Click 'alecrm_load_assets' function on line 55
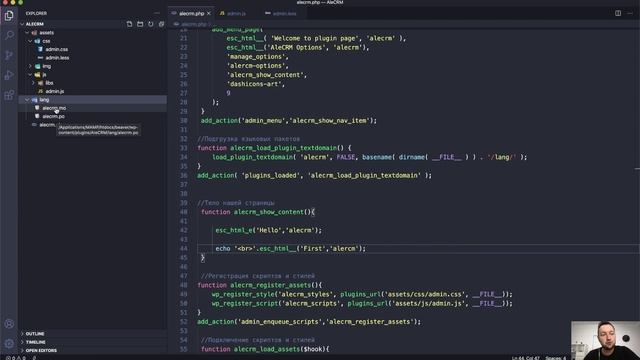Image resolution: width=640 pixels, height=360 pixels. tap(267, 349)
